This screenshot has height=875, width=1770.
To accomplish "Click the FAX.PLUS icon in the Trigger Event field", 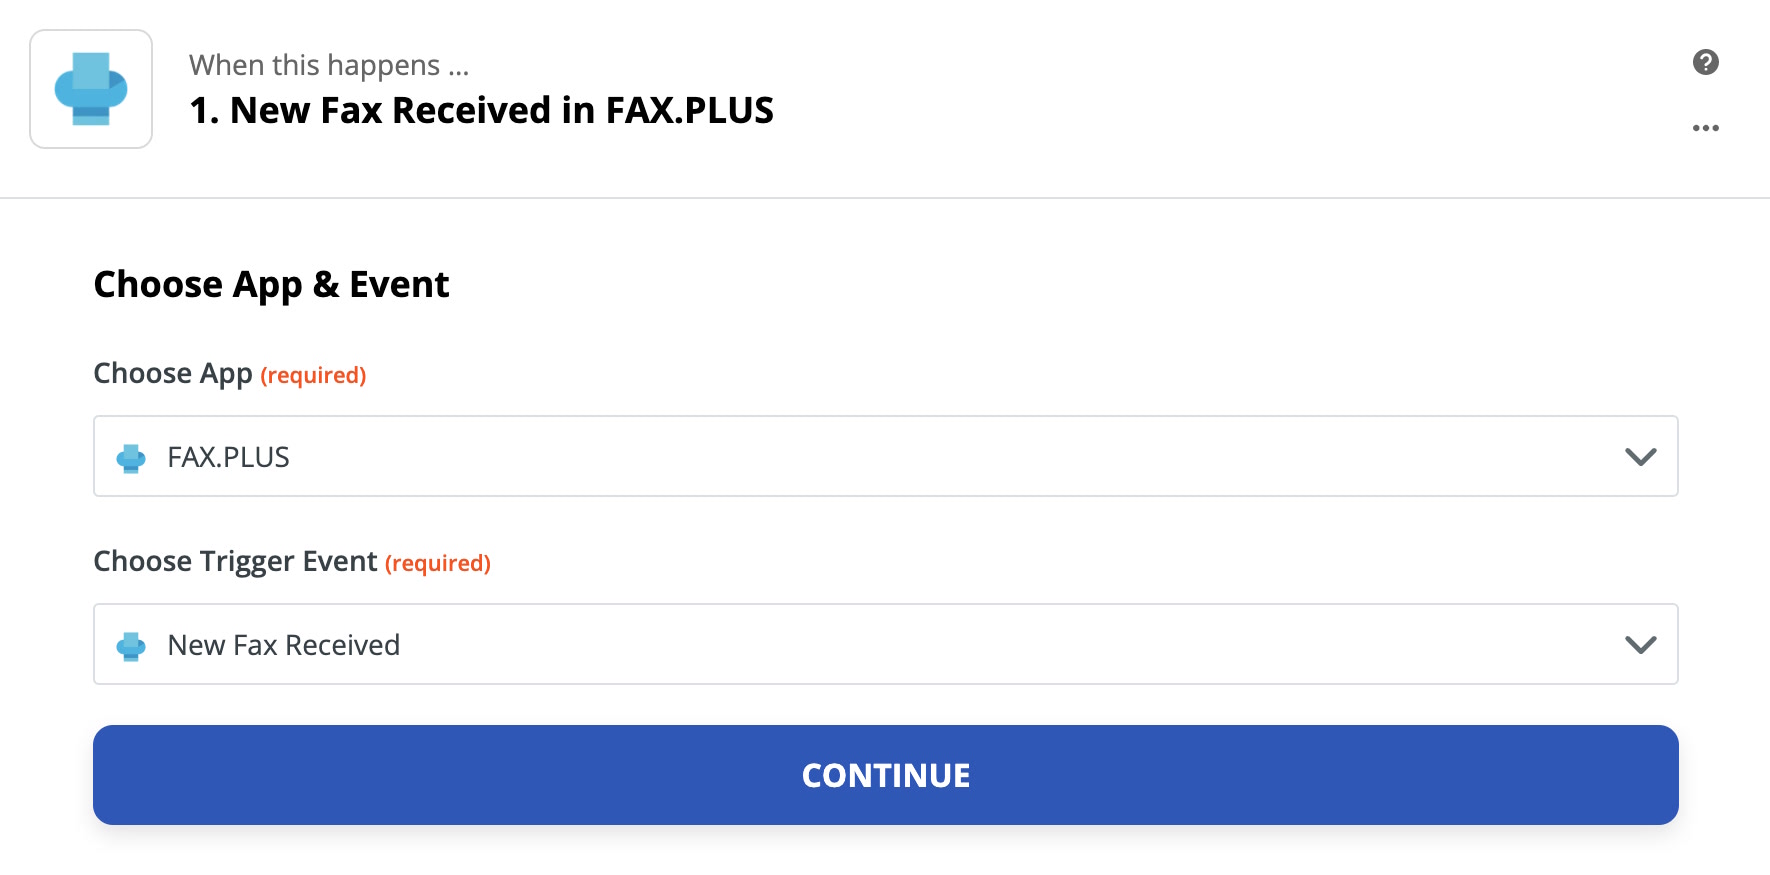I will pyautogui.click(x=131, y=645).
